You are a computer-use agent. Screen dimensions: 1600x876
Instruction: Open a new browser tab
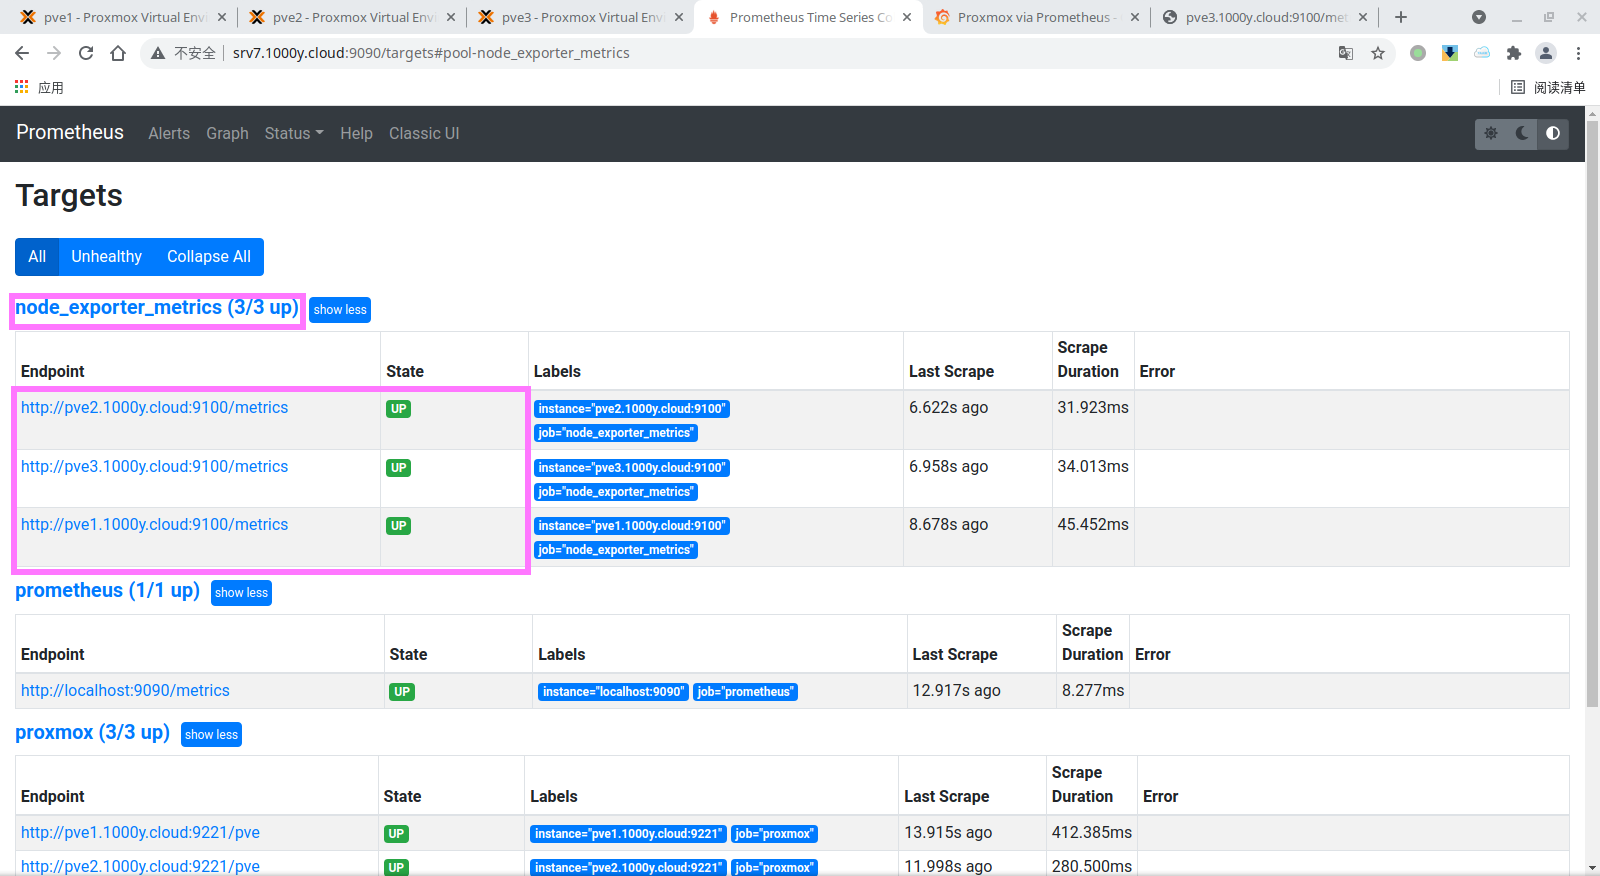pos(1401,17)
